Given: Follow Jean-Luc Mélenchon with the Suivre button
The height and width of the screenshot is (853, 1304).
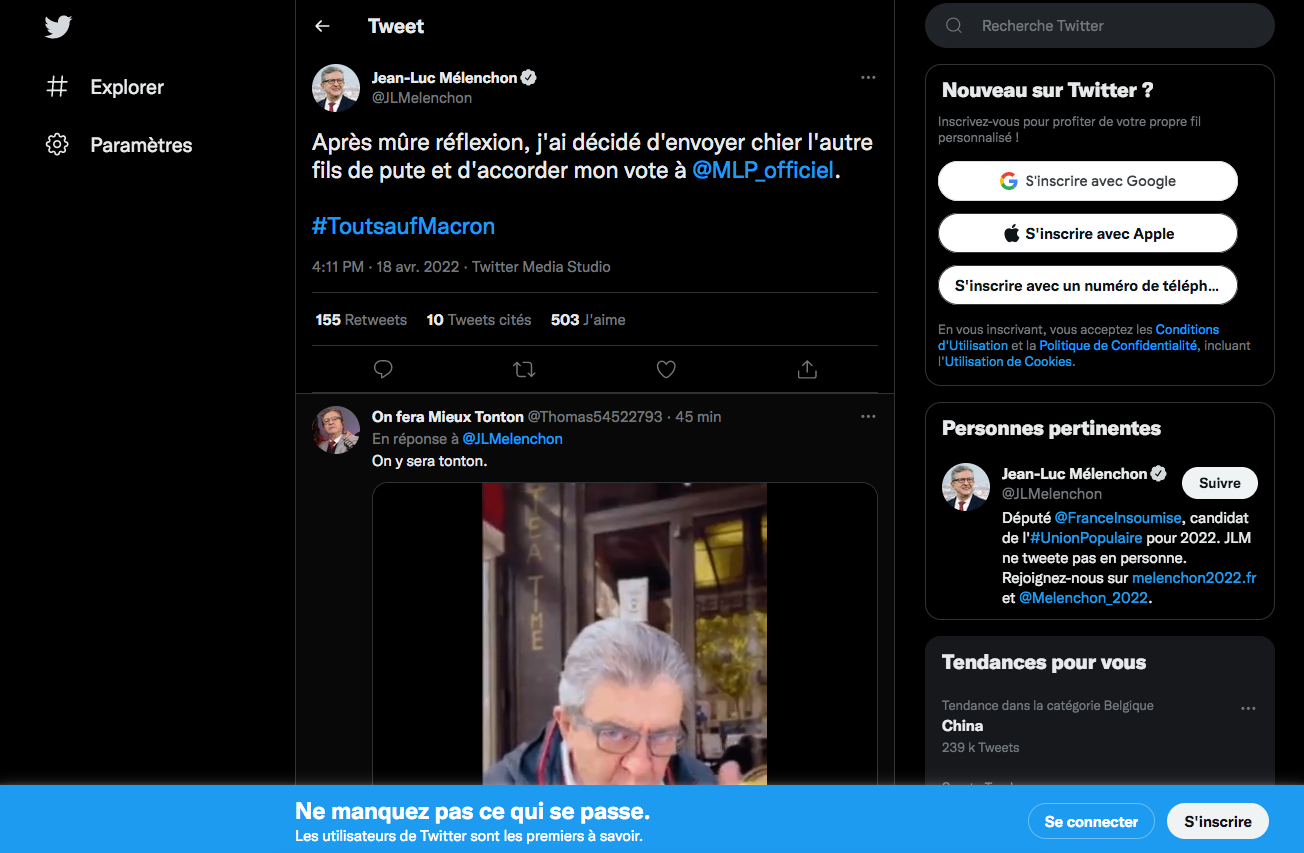Looking at the screenshot, I should pos(1219,483).
